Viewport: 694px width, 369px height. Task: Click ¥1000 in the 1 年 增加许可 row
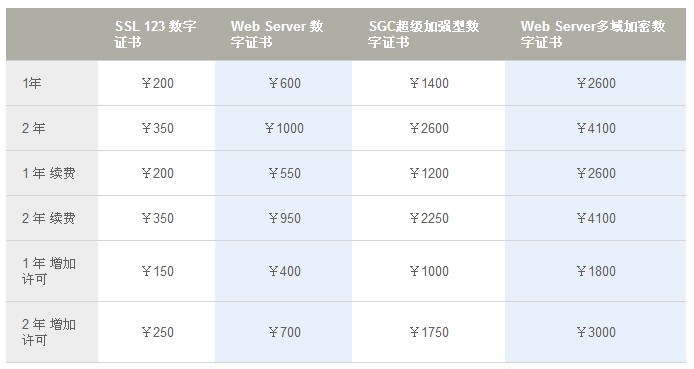[429, 271]
